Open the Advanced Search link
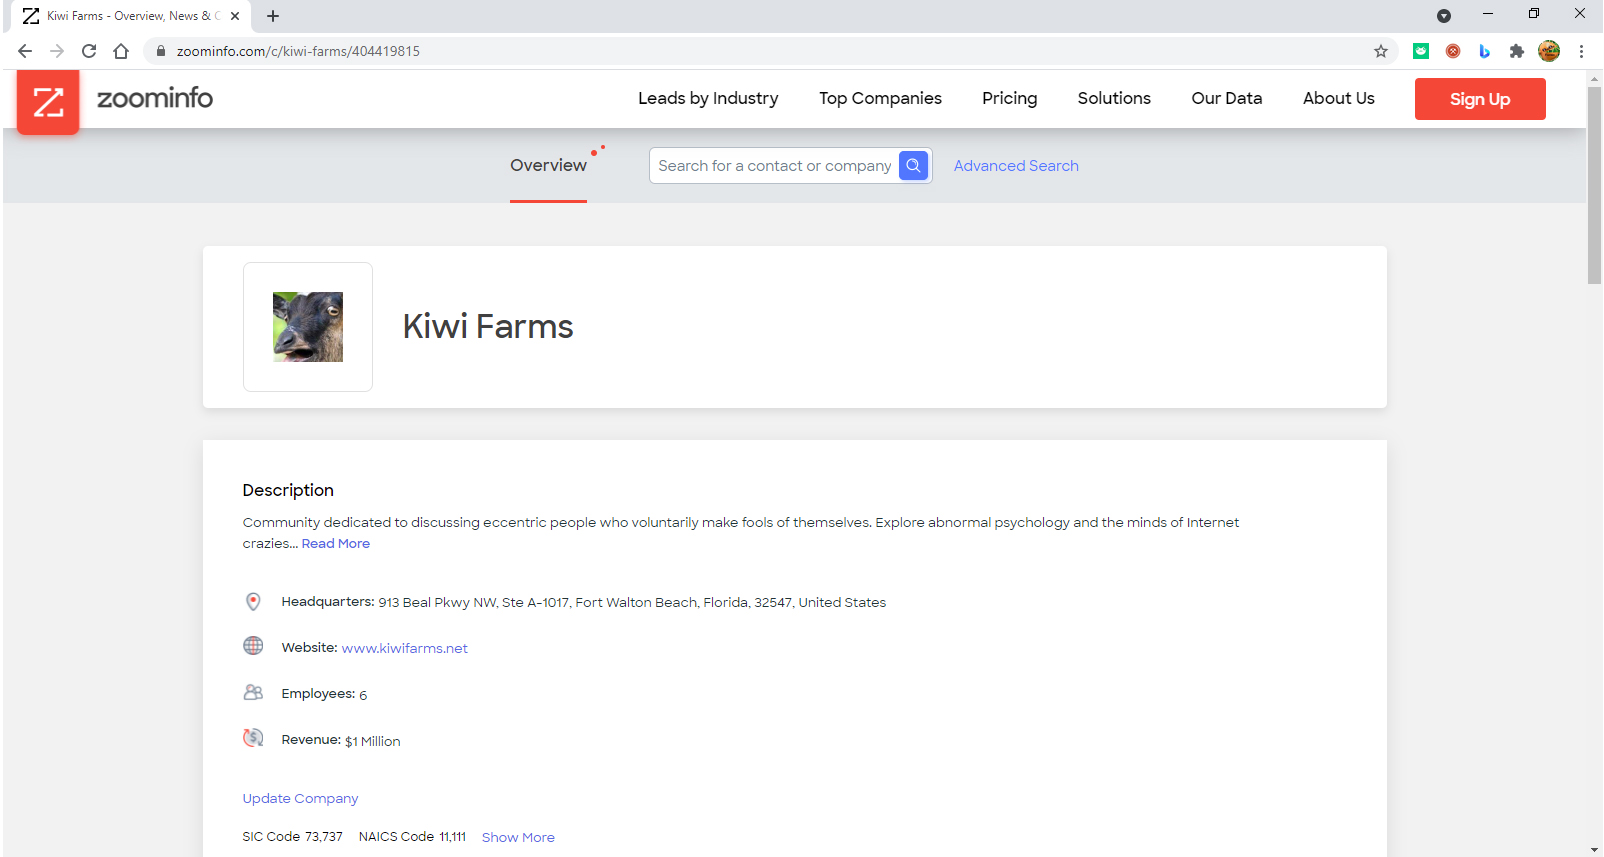This screenshot has width=1604, height=857. point(1016,166)
